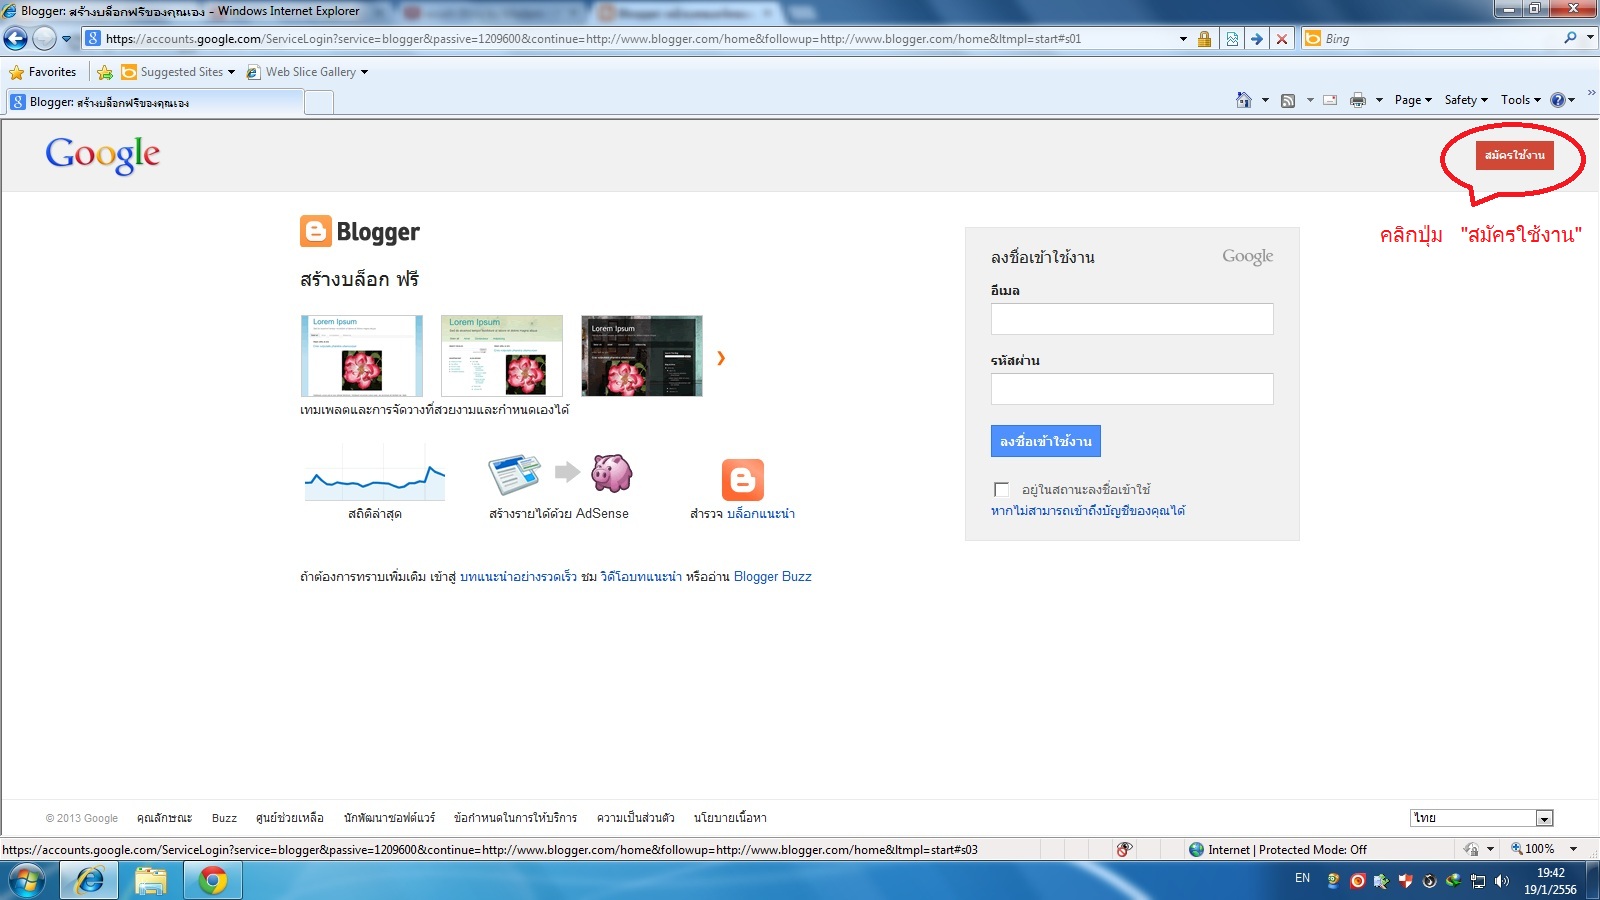Viewport: 1600px width, 900px height.
Task: Click the red sign-up button
Action: 1514,155
